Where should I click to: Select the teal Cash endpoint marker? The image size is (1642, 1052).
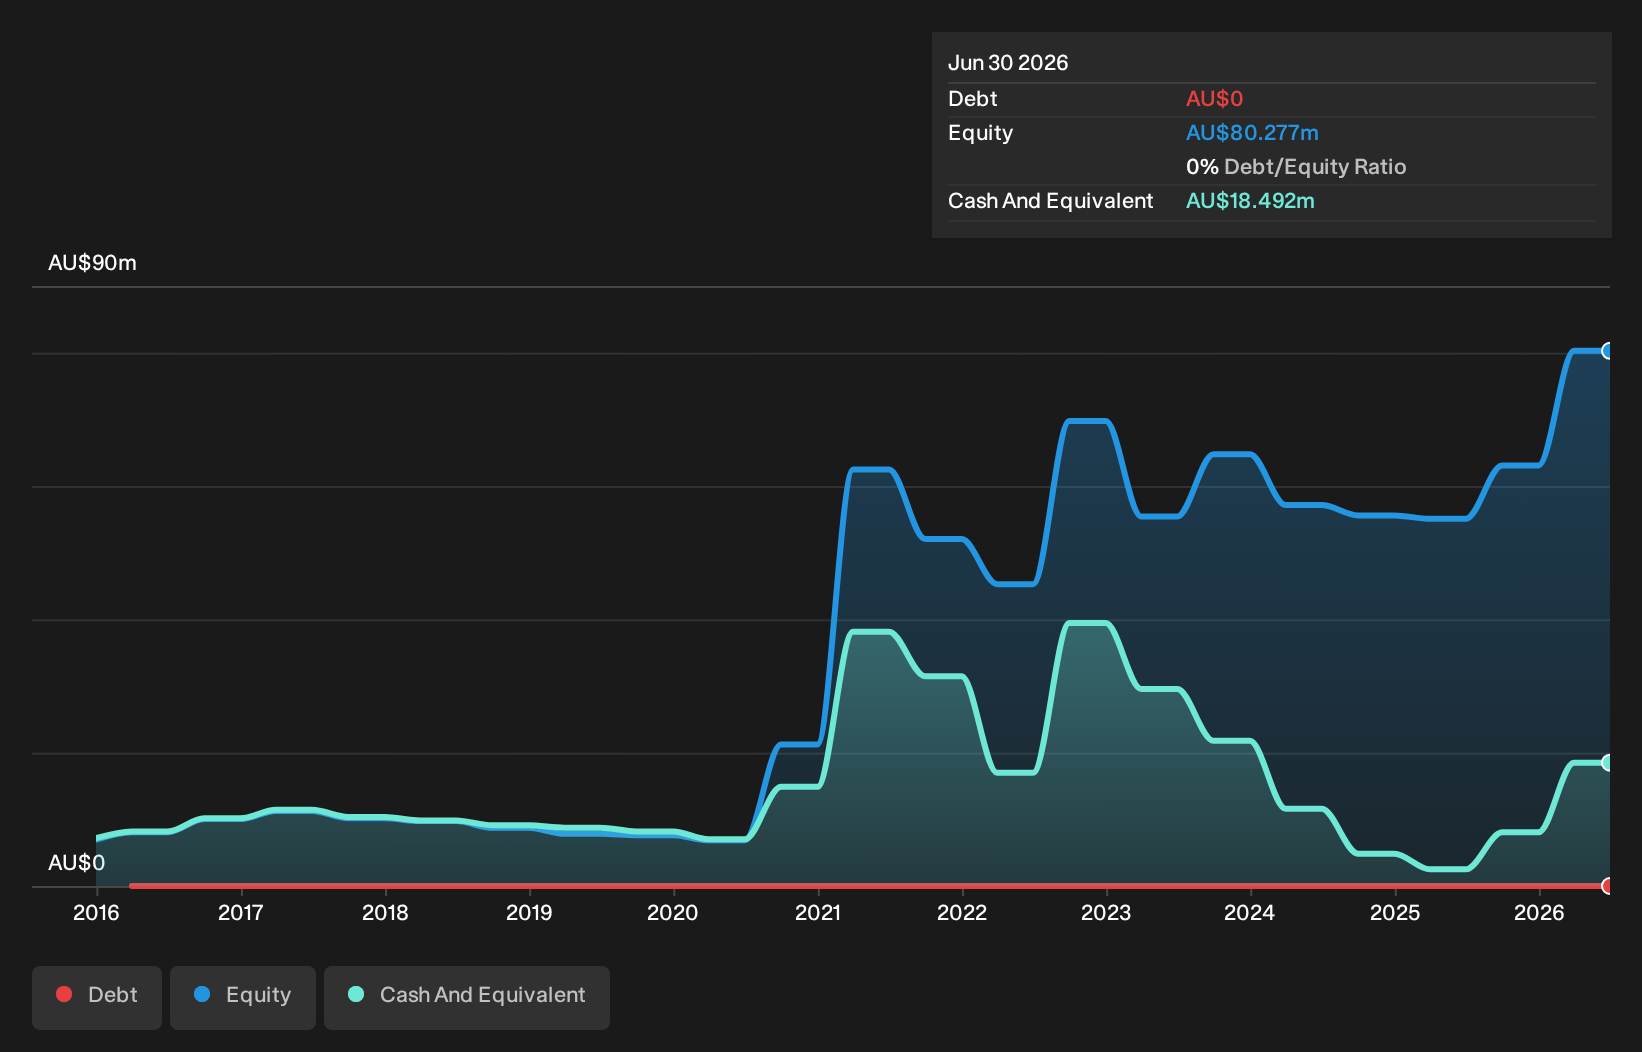[x=1608, y=763]
